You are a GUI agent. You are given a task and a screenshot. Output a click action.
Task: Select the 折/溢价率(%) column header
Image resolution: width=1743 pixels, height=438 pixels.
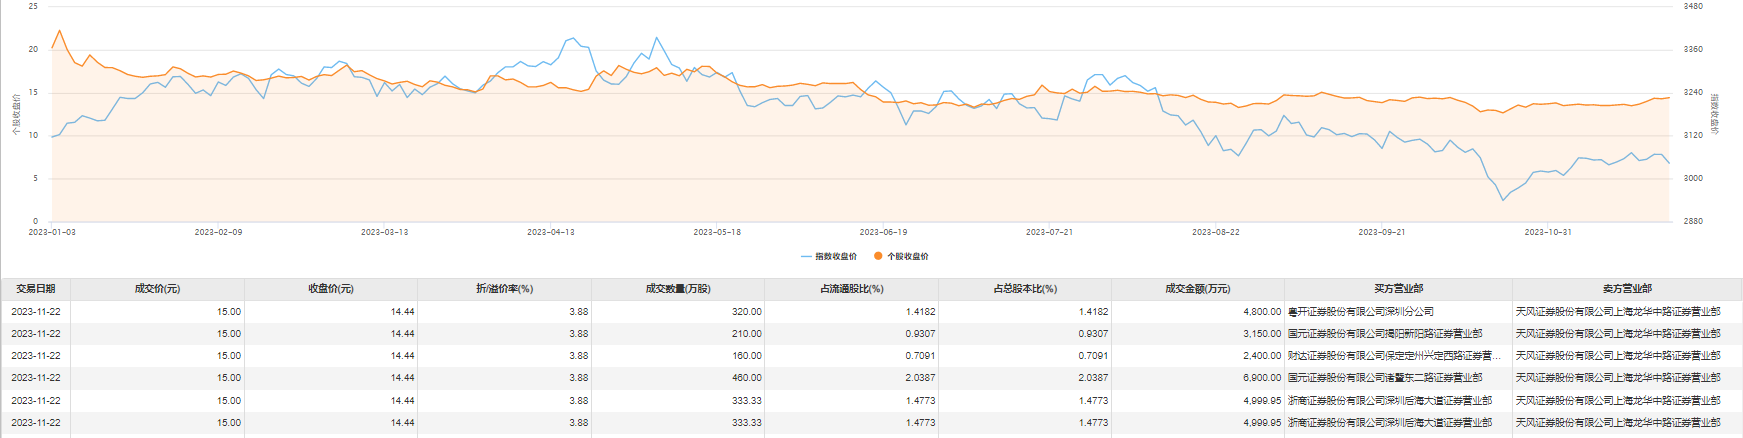pyautogui.click(x=504, y=289)
